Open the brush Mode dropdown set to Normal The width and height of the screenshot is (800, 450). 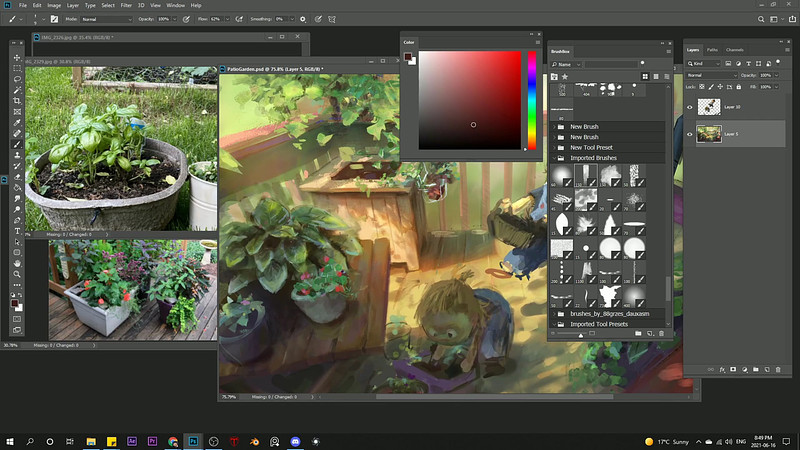click(107, 19)
